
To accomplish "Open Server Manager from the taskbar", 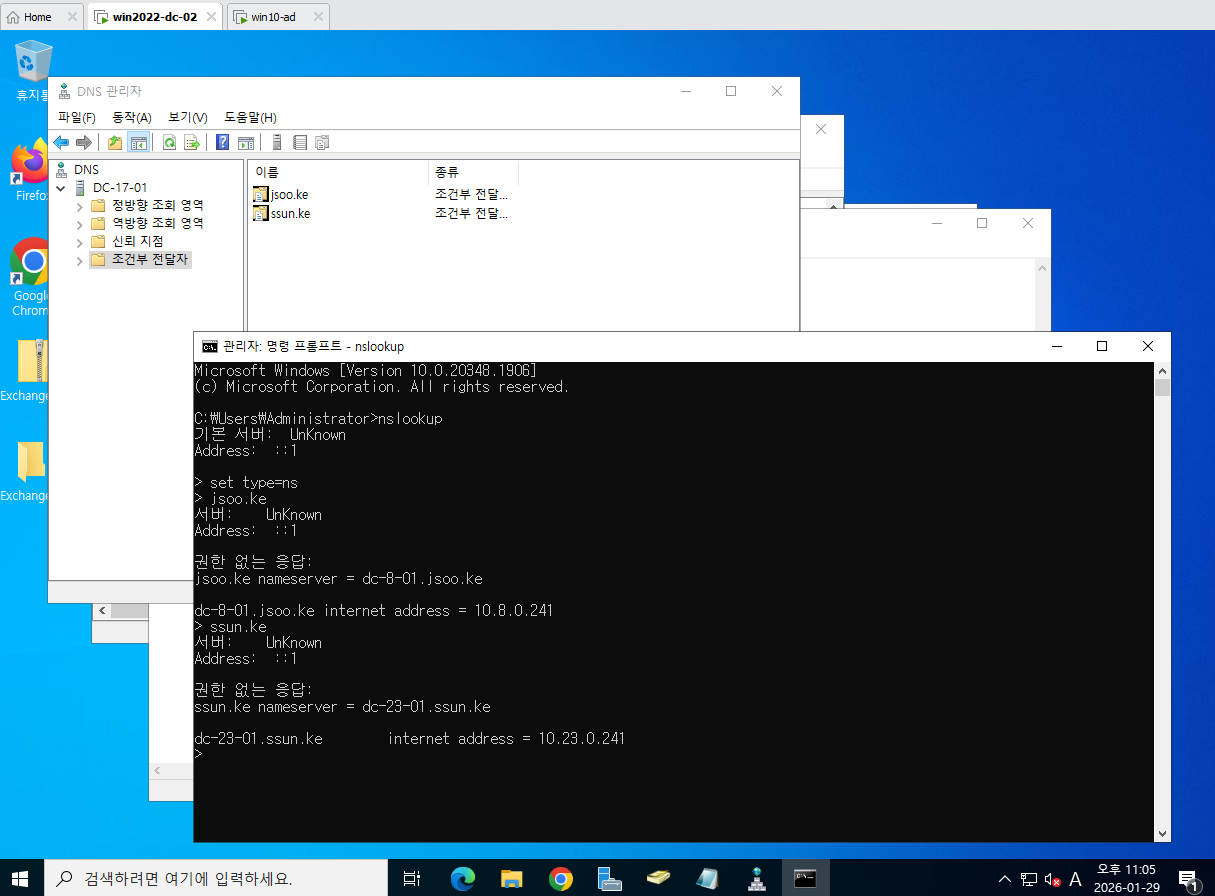I will pyautogui.click(x=609, y=879).
